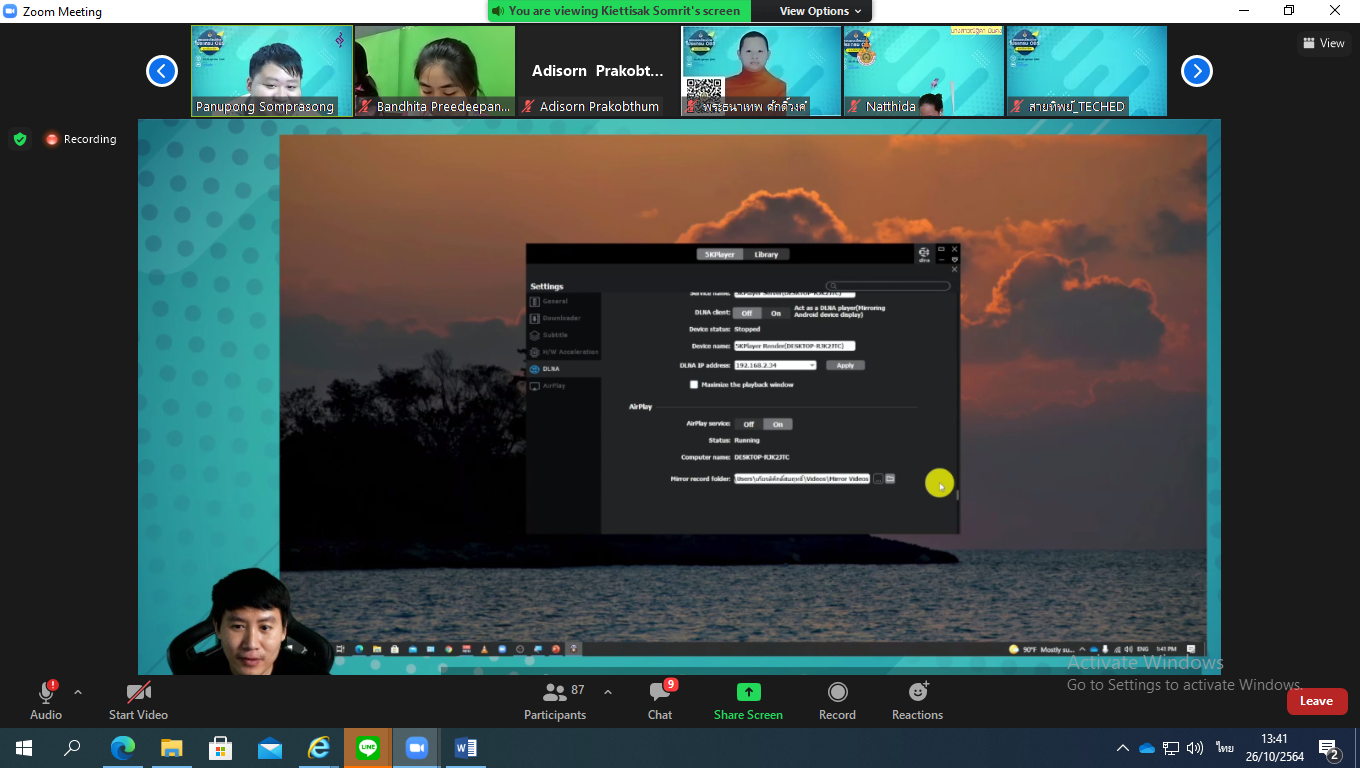Unmute using the Audio microphone icon
The image size is (1360, 768).
tap(46, 692)
